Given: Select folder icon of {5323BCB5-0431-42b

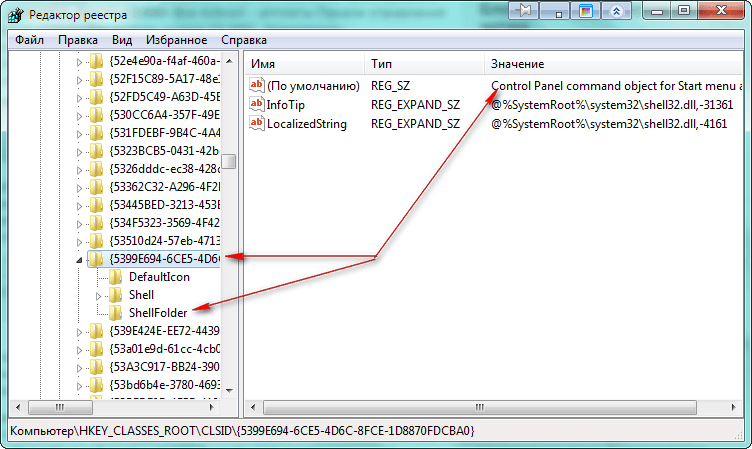Looking at the screenshot, I should tap(96, 151).
